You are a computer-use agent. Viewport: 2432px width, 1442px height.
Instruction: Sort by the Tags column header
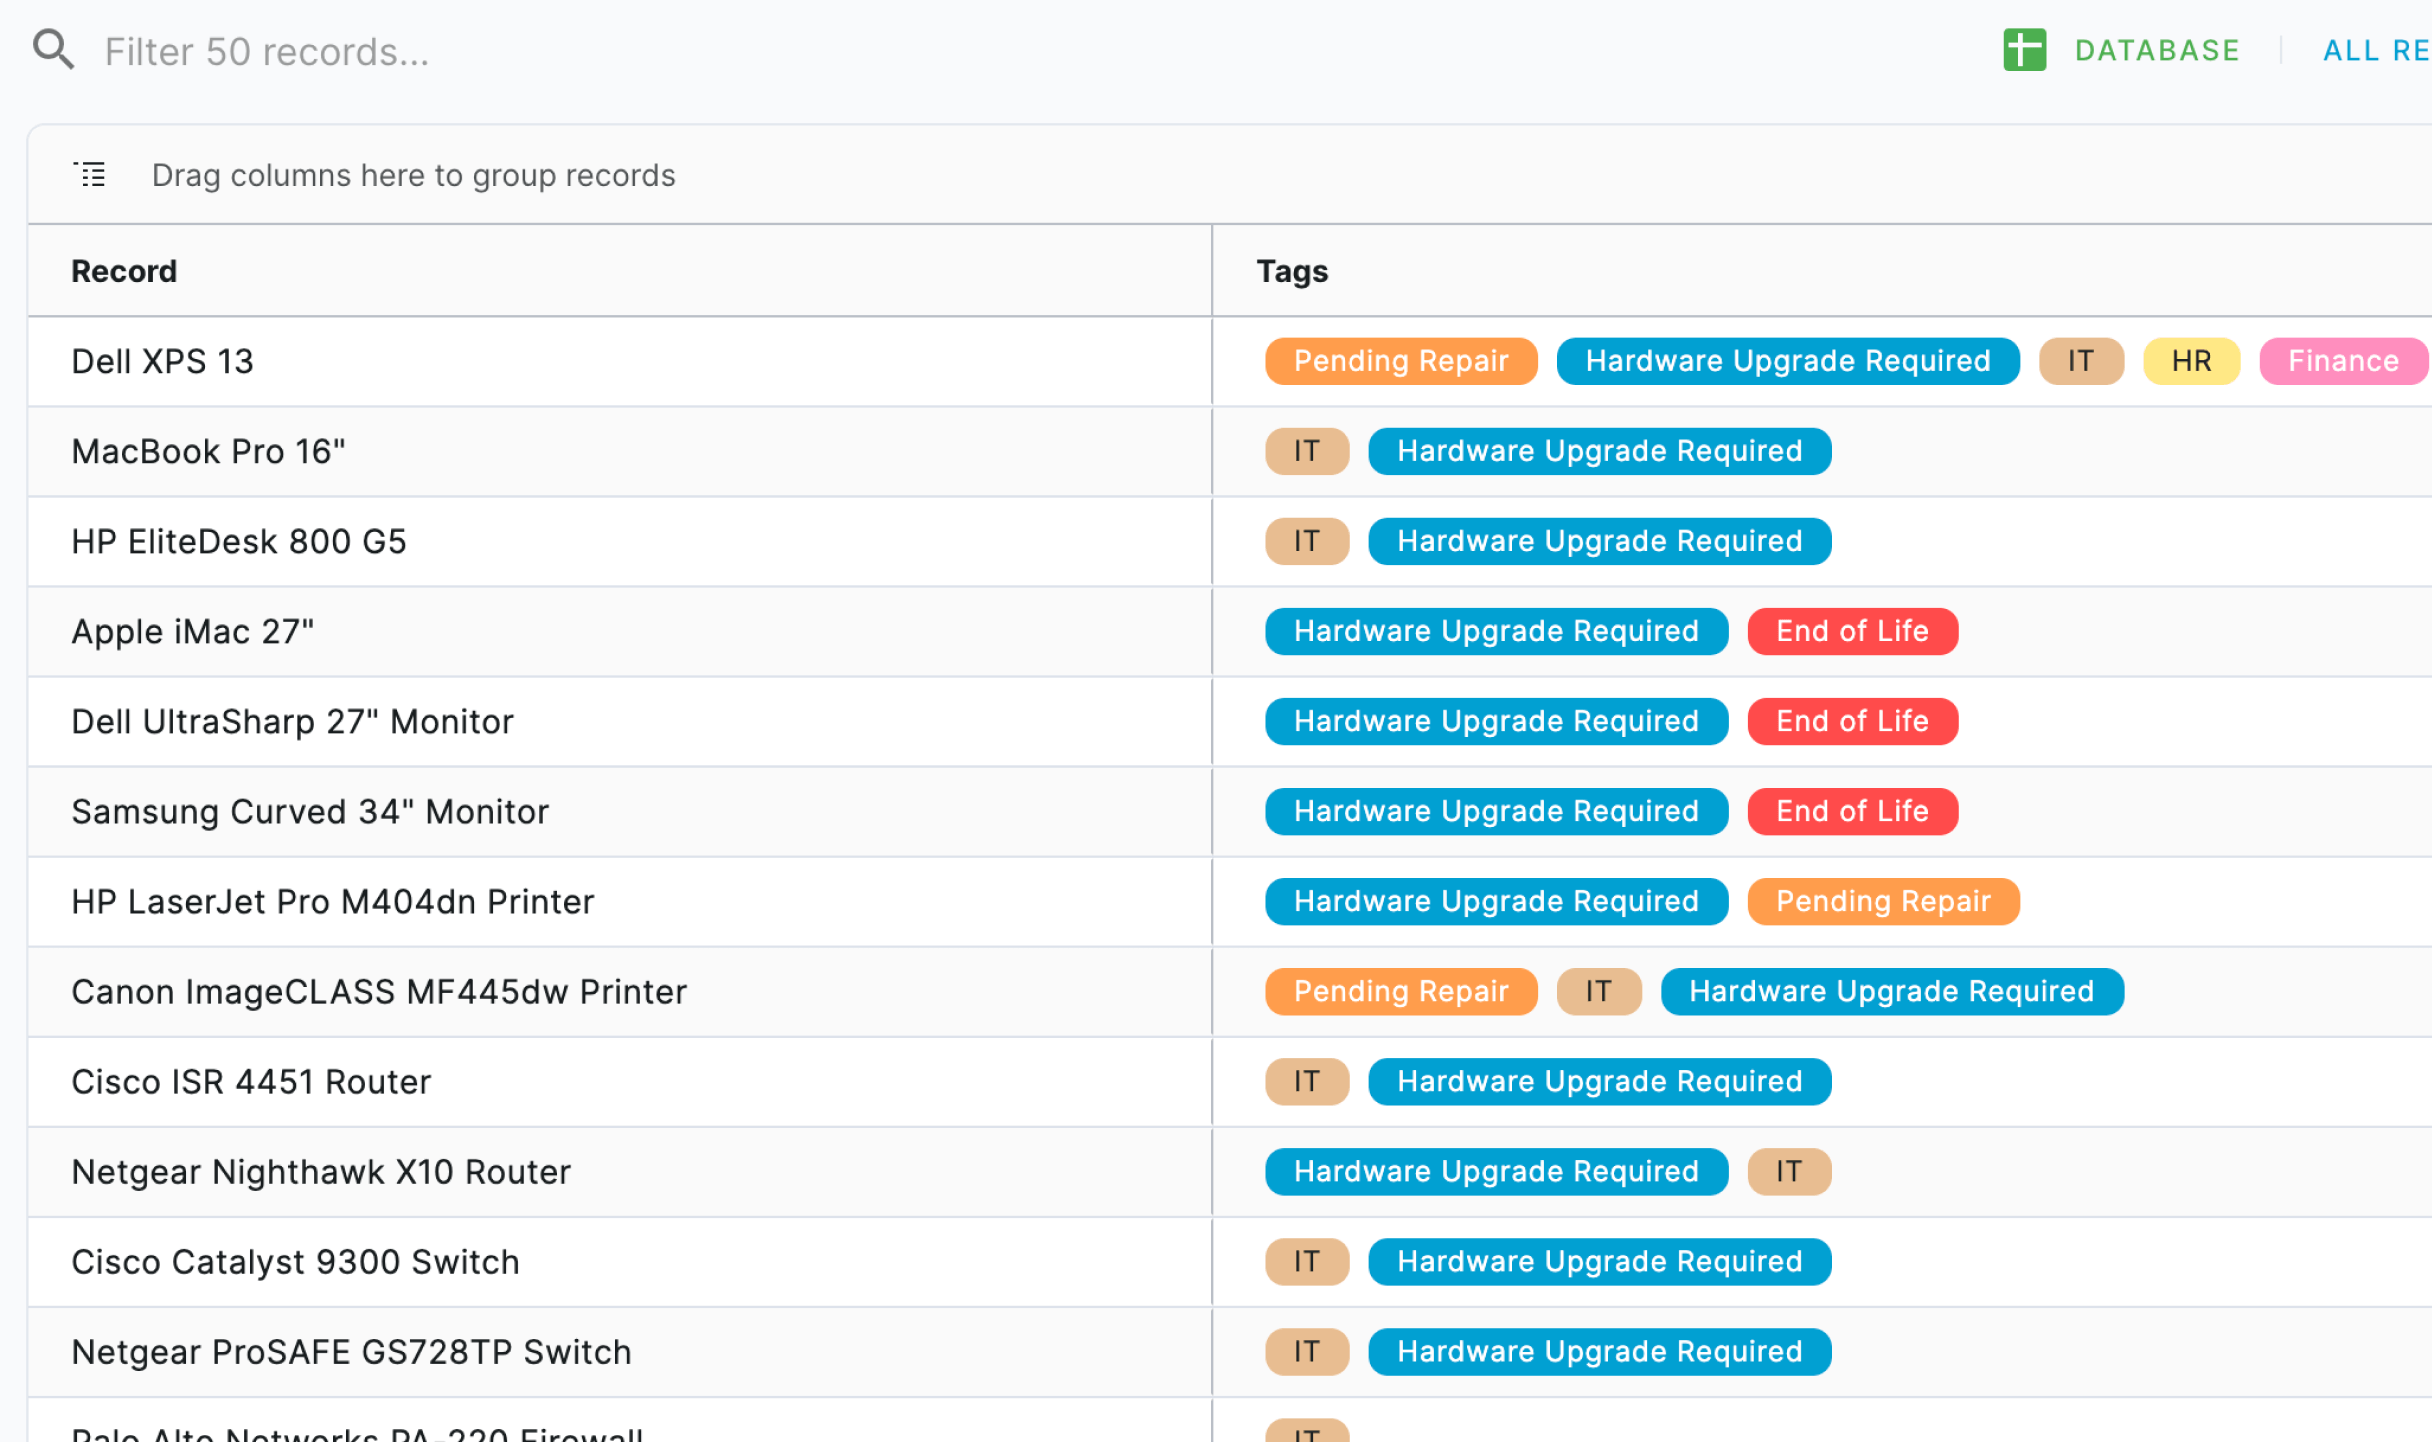click(x=1292, y=271)
